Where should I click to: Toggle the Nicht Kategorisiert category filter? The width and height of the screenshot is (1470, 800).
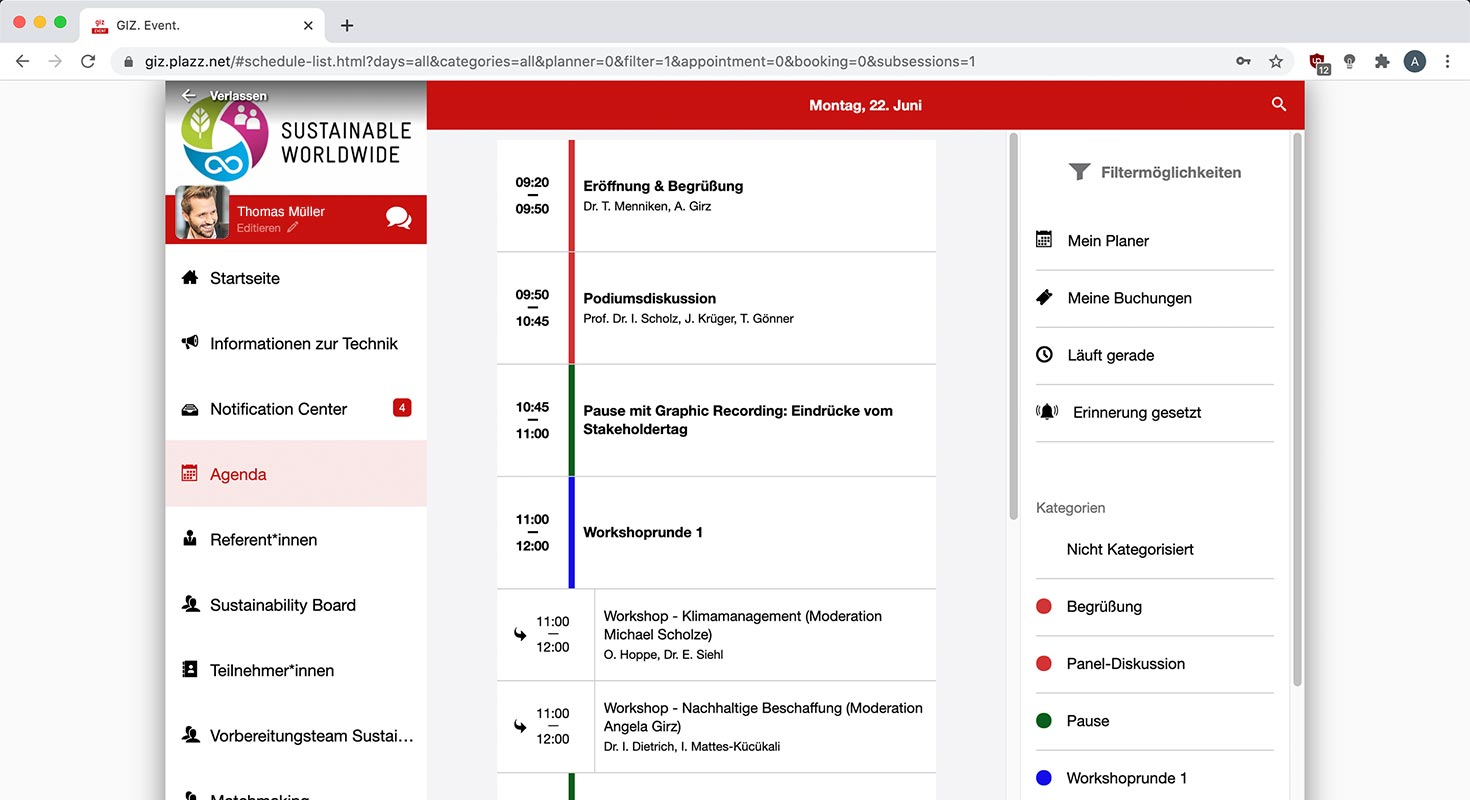(x=1155, y=549)
